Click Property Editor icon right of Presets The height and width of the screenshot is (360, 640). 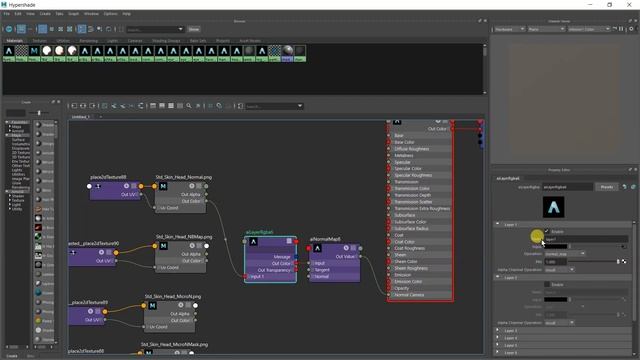(624, 187)
